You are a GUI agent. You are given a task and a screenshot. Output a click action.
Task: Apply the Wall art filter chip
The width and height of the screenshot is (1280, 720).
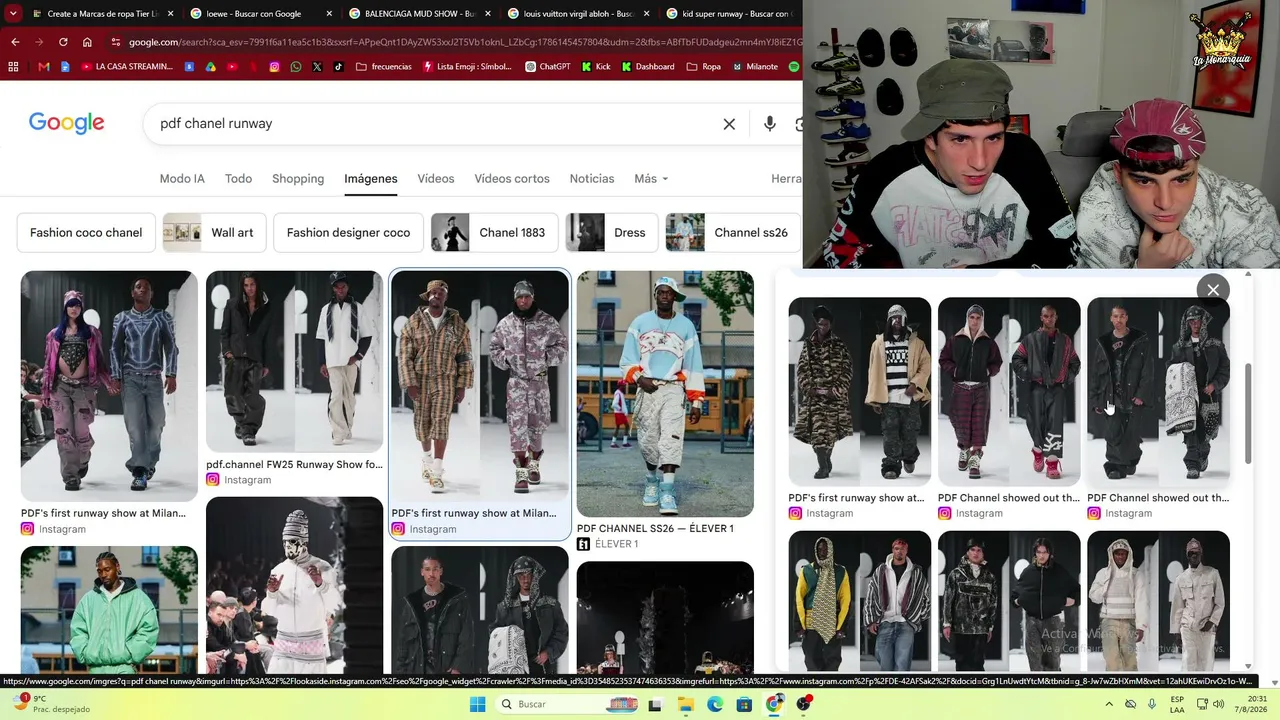click(214, 232)
